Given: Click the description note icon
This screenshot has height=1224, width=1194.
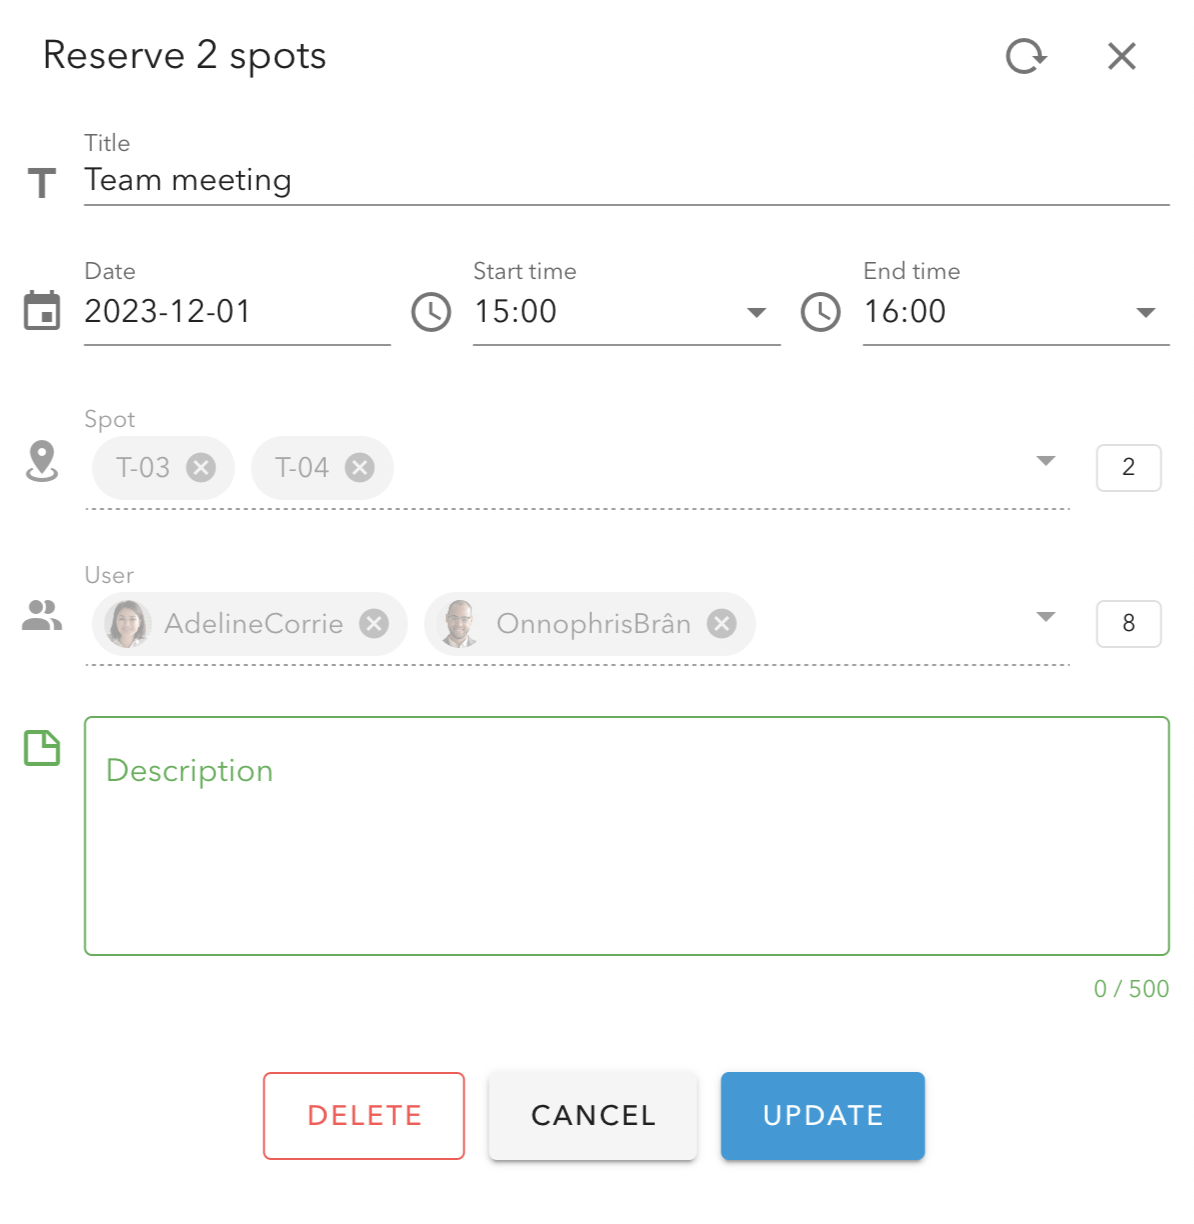Looking at the screenshot, I should pyautogui.click(x=41, y=748).
